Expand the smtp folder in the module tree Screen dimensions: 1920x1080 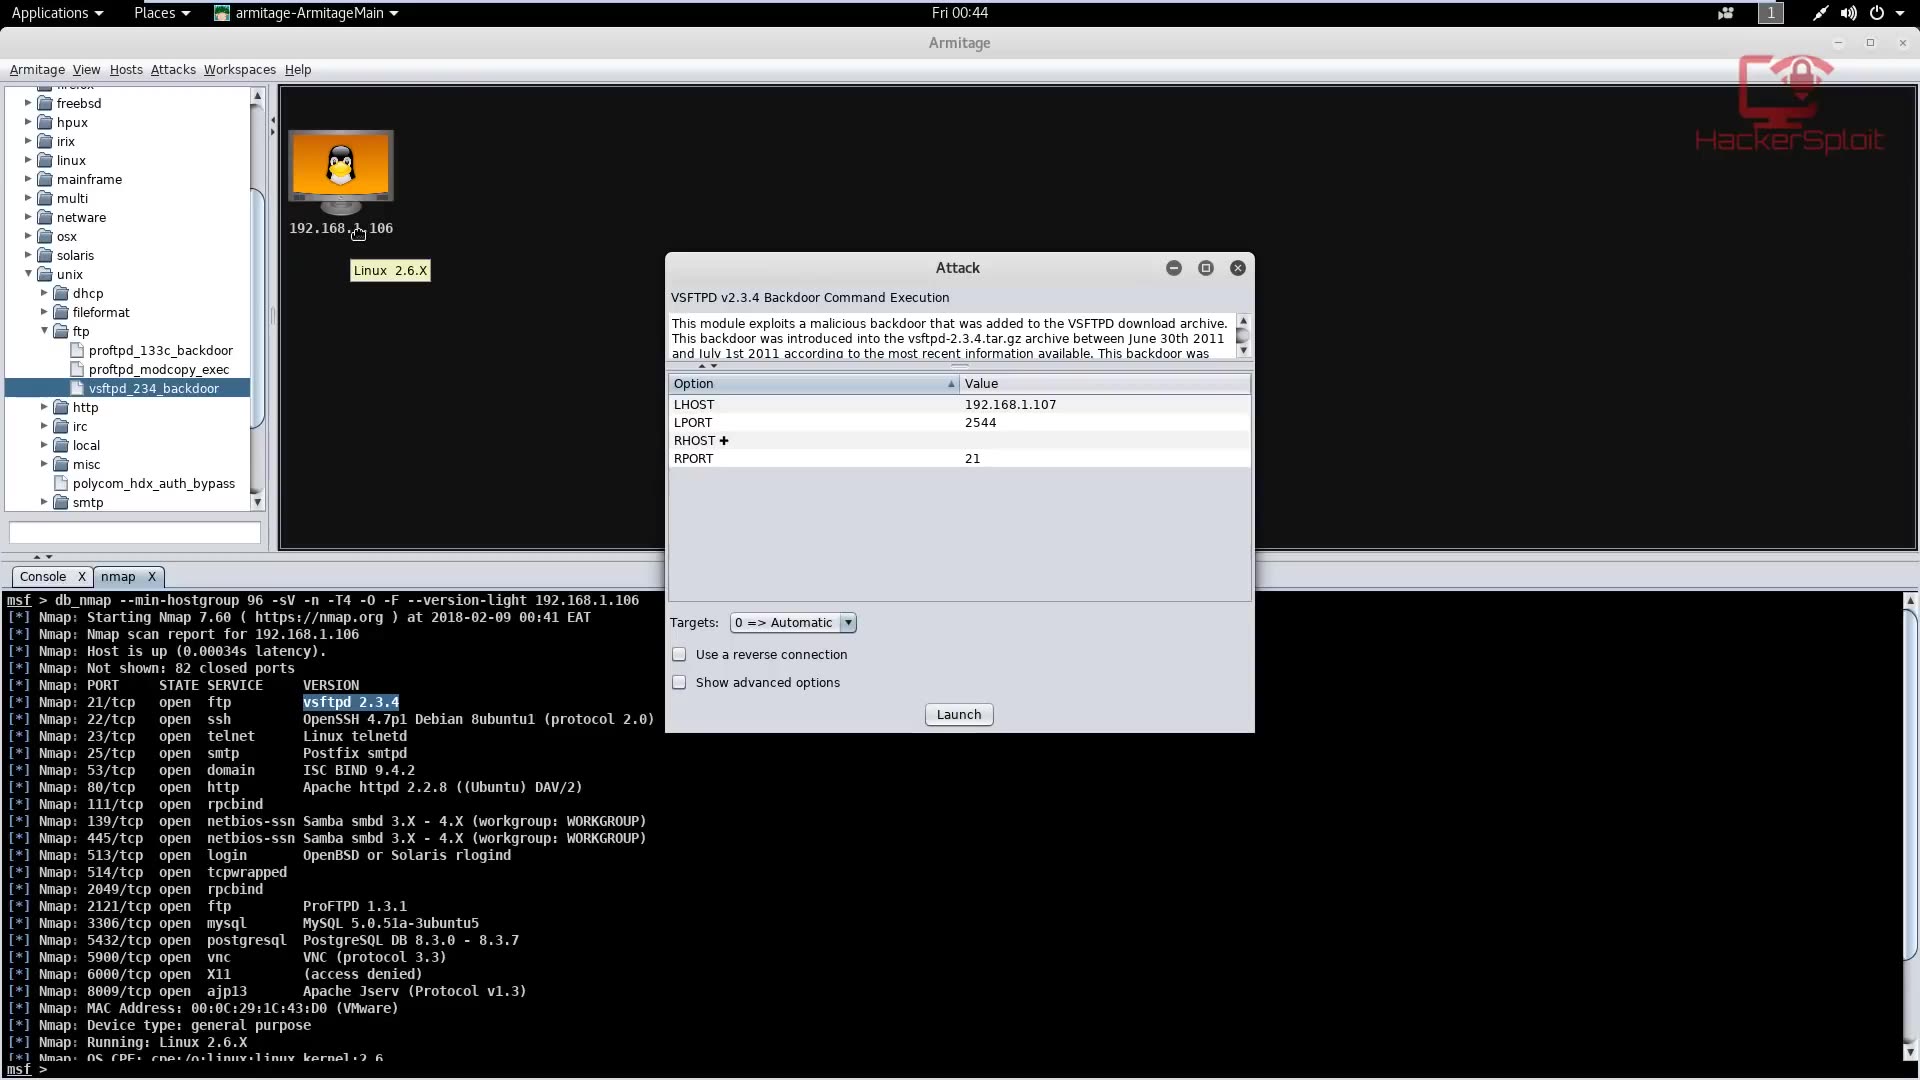coord(42,502)
